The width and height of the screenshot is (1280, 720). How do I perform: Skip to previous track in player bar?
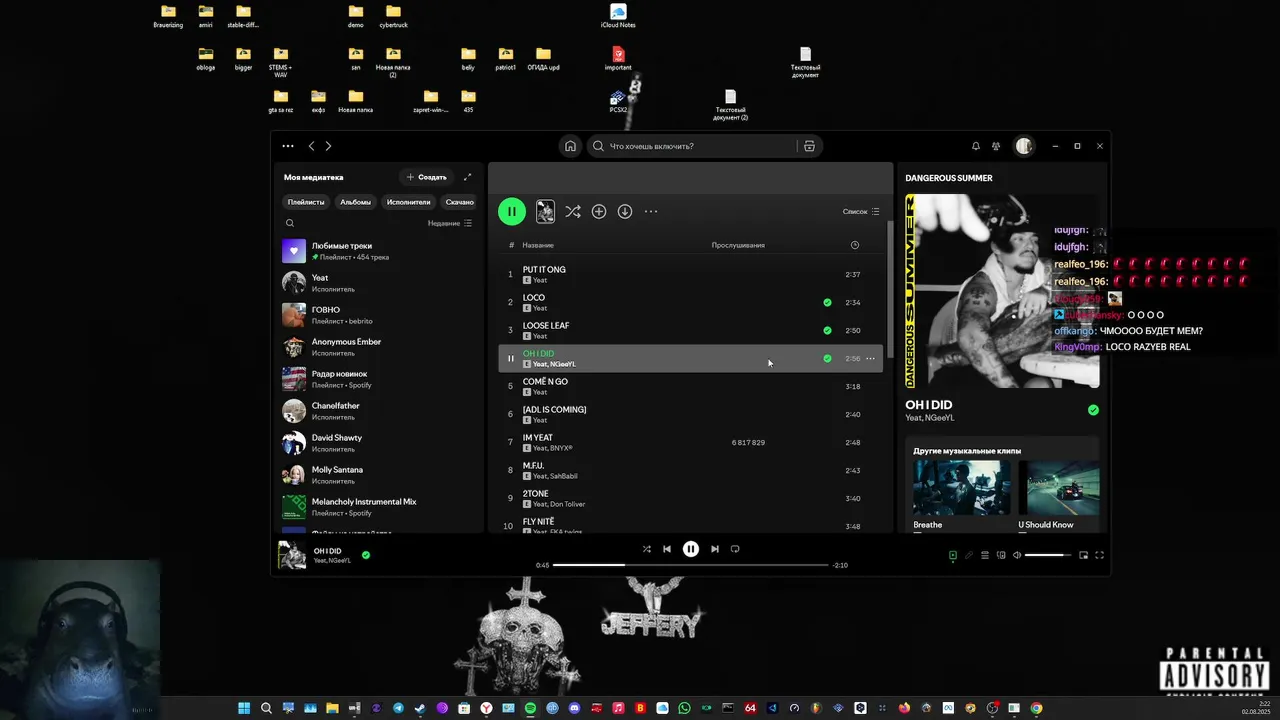[667, 549]
